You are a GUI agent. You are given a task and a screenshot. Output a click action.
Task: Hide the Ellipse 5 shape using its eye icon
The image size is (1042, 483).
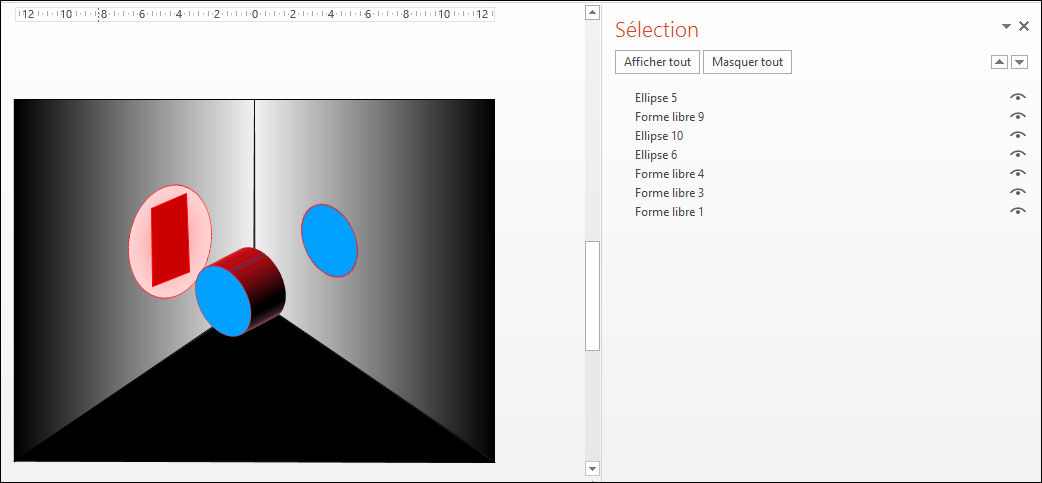click(x=1017, y=97)
